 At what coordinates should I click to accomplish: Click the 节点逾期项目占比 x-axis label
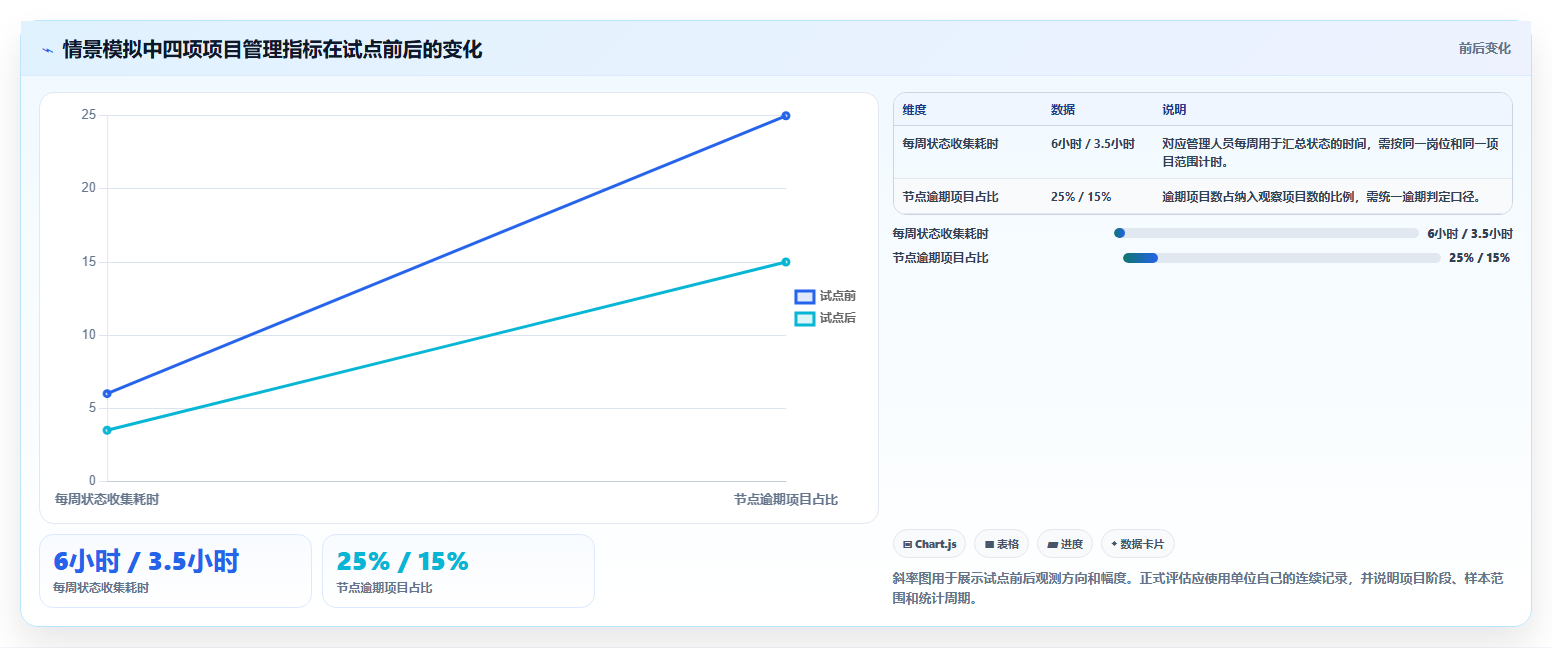[x=786, y=499]
